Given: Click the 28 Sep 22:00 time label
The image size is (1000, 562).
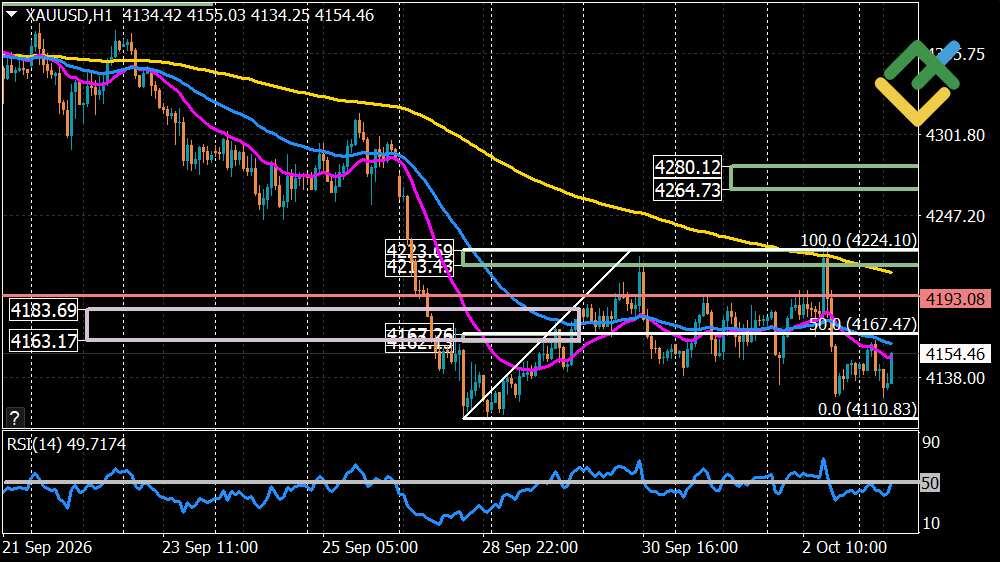Looking at the screenshot, I should (530, 547).
